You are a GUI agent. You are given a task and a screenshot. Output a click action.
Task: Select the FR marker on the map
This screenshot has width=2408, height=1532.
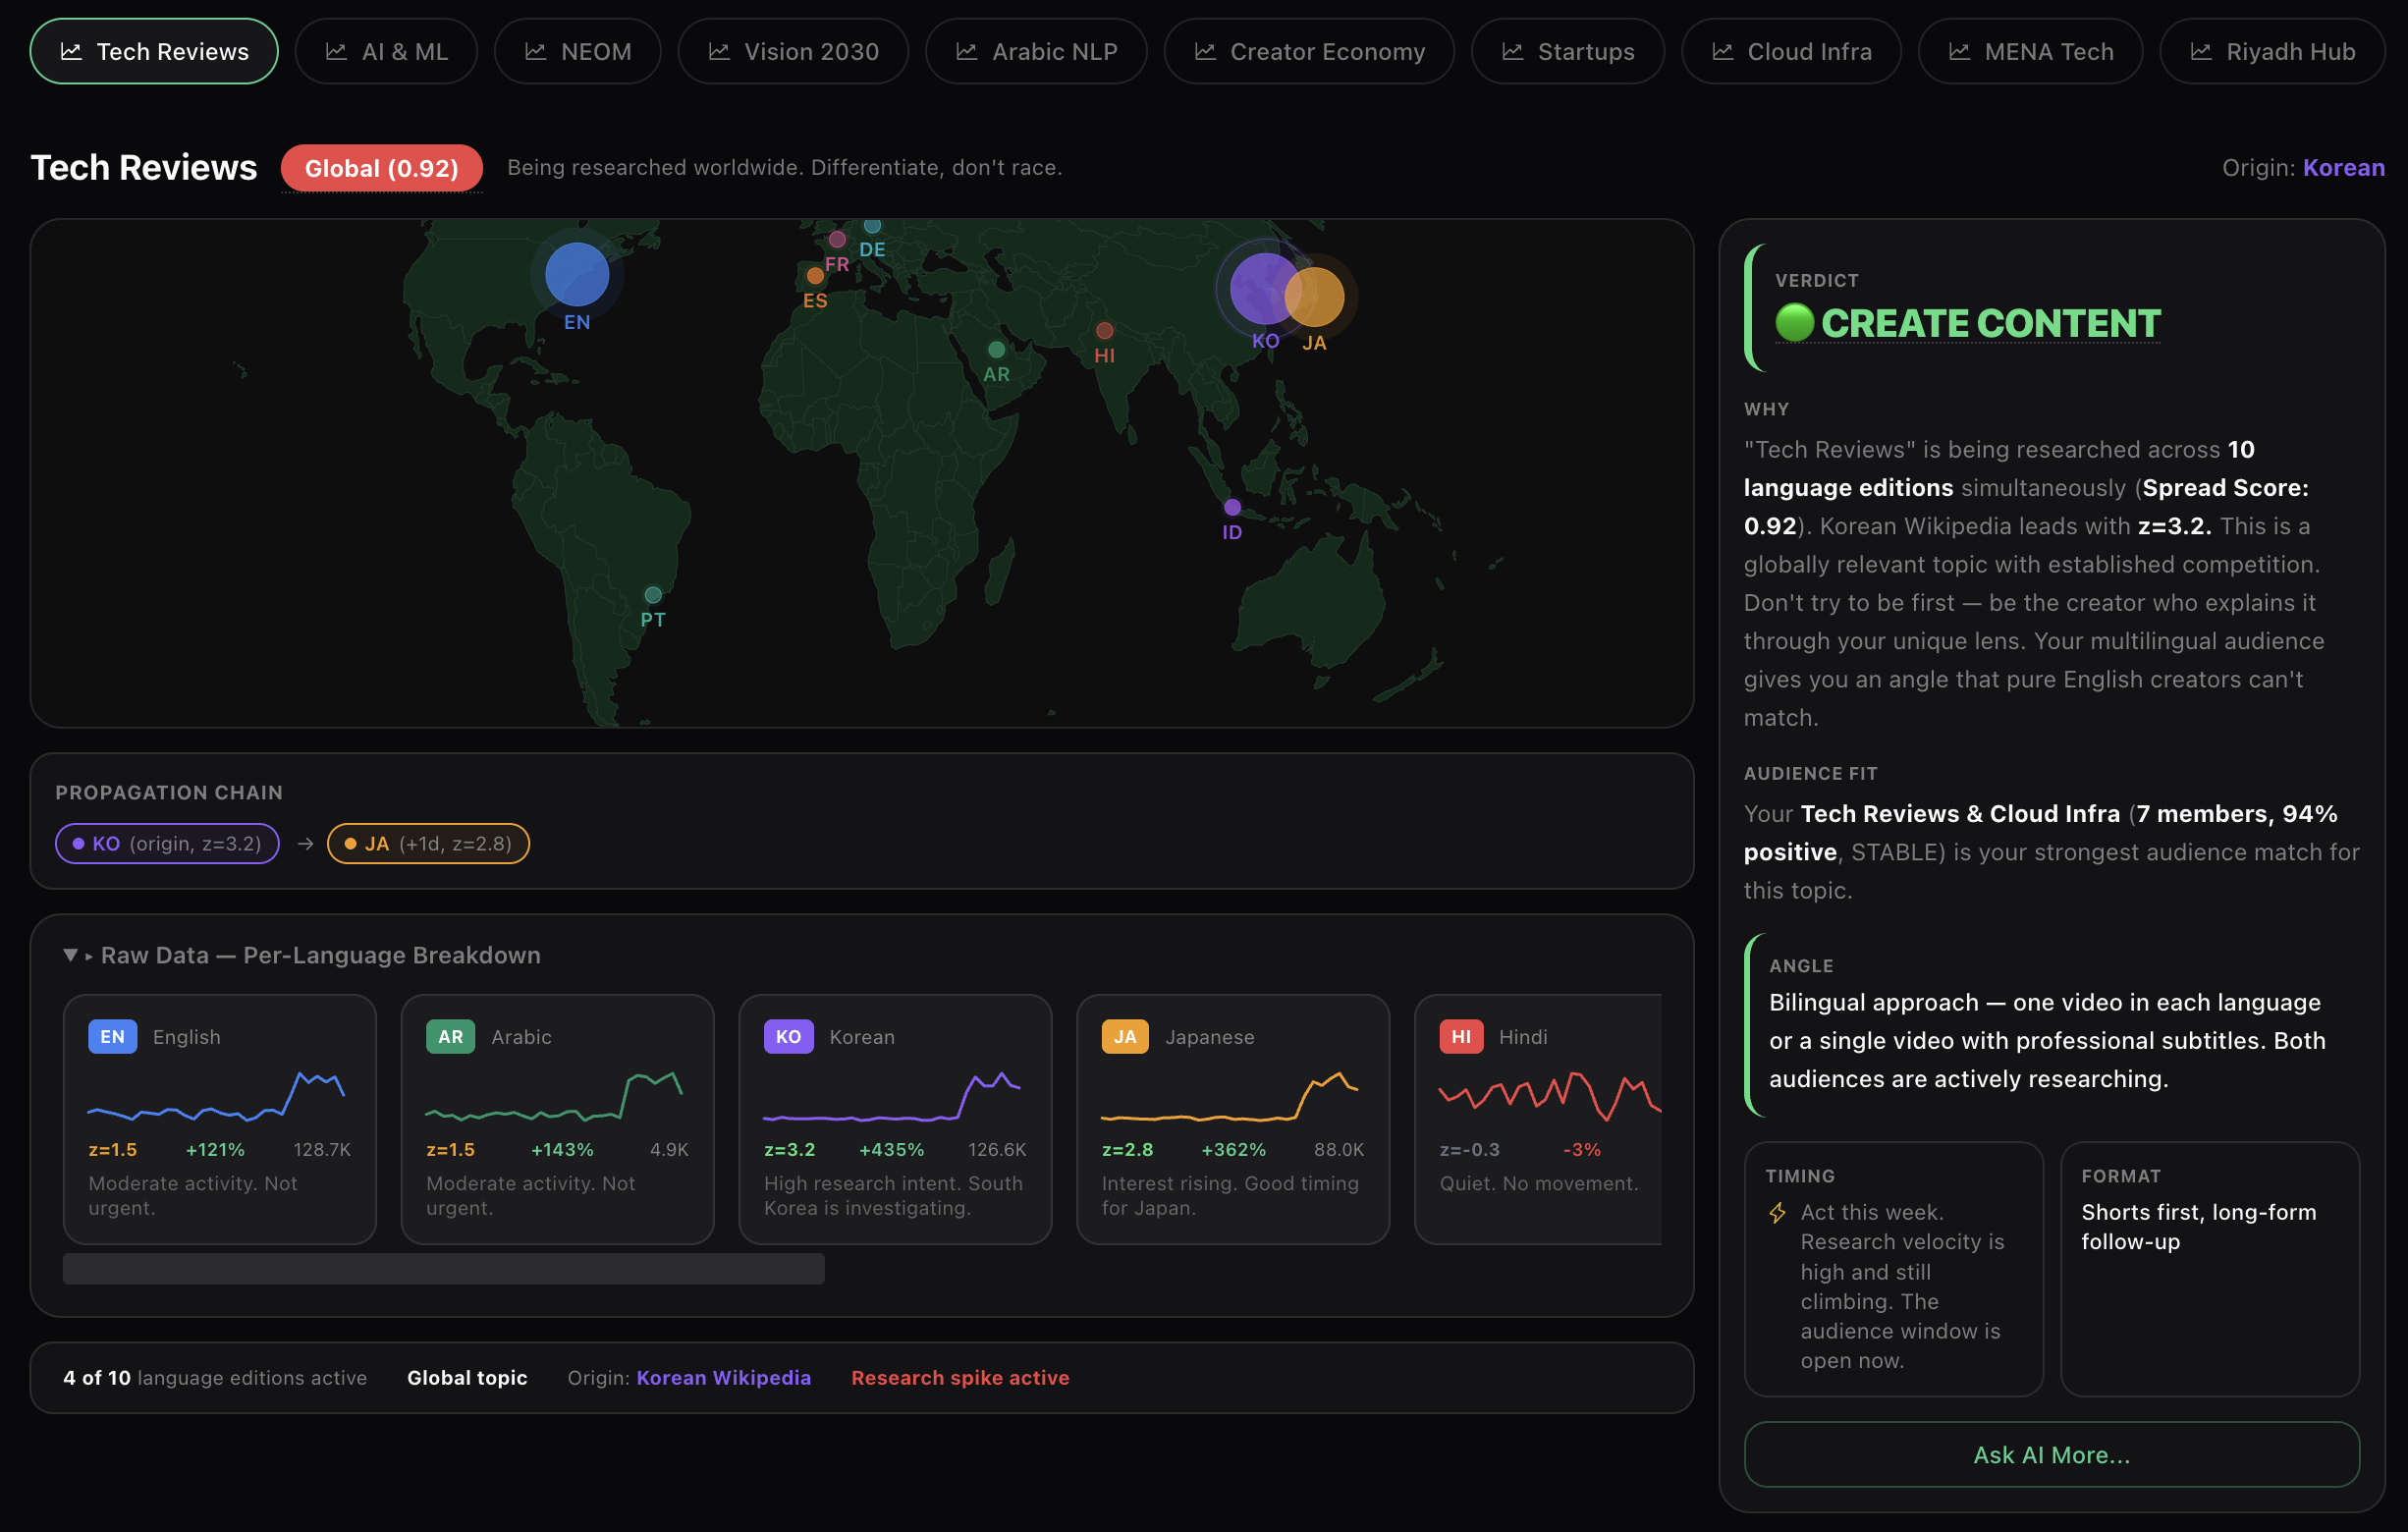click(837, 239)
